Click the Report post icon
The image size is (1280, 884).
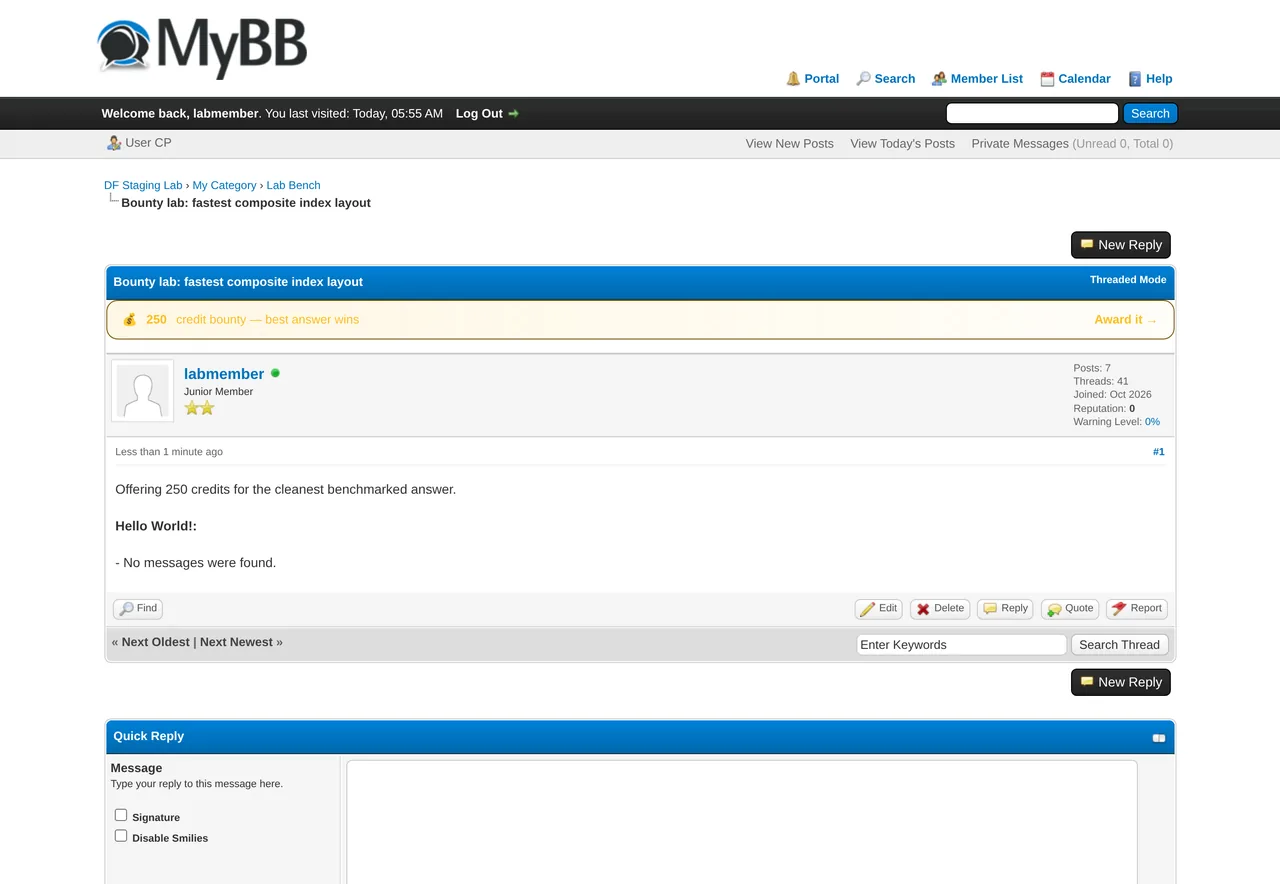point(1119,608)
